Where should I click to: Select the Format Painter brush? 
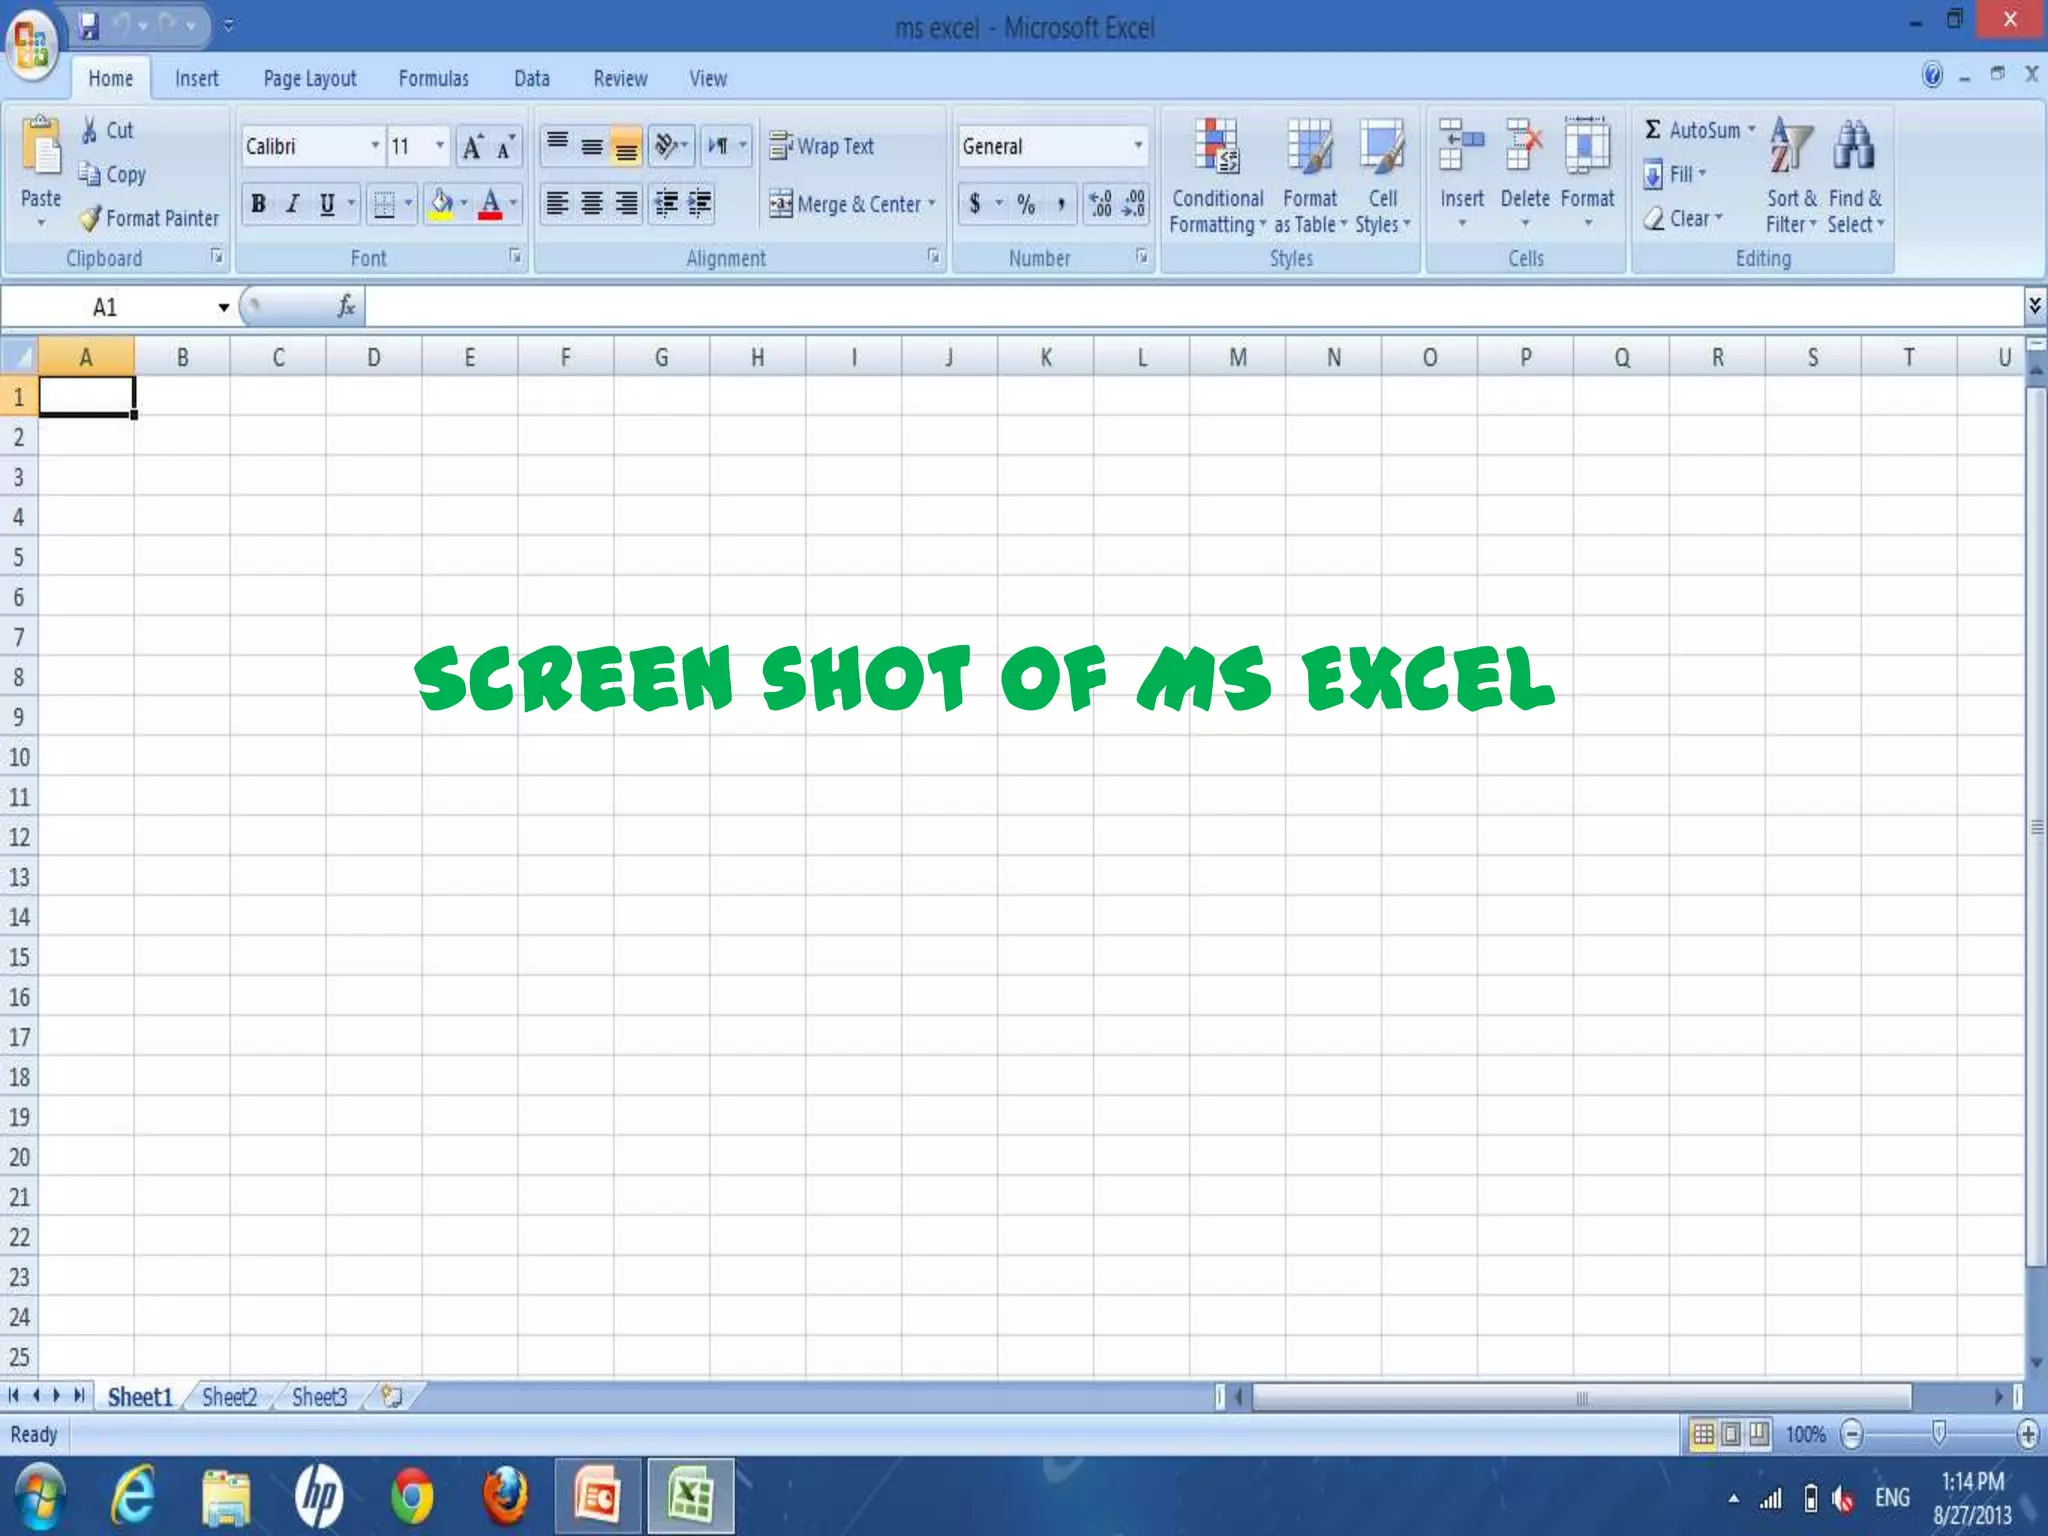pos(90,218)
